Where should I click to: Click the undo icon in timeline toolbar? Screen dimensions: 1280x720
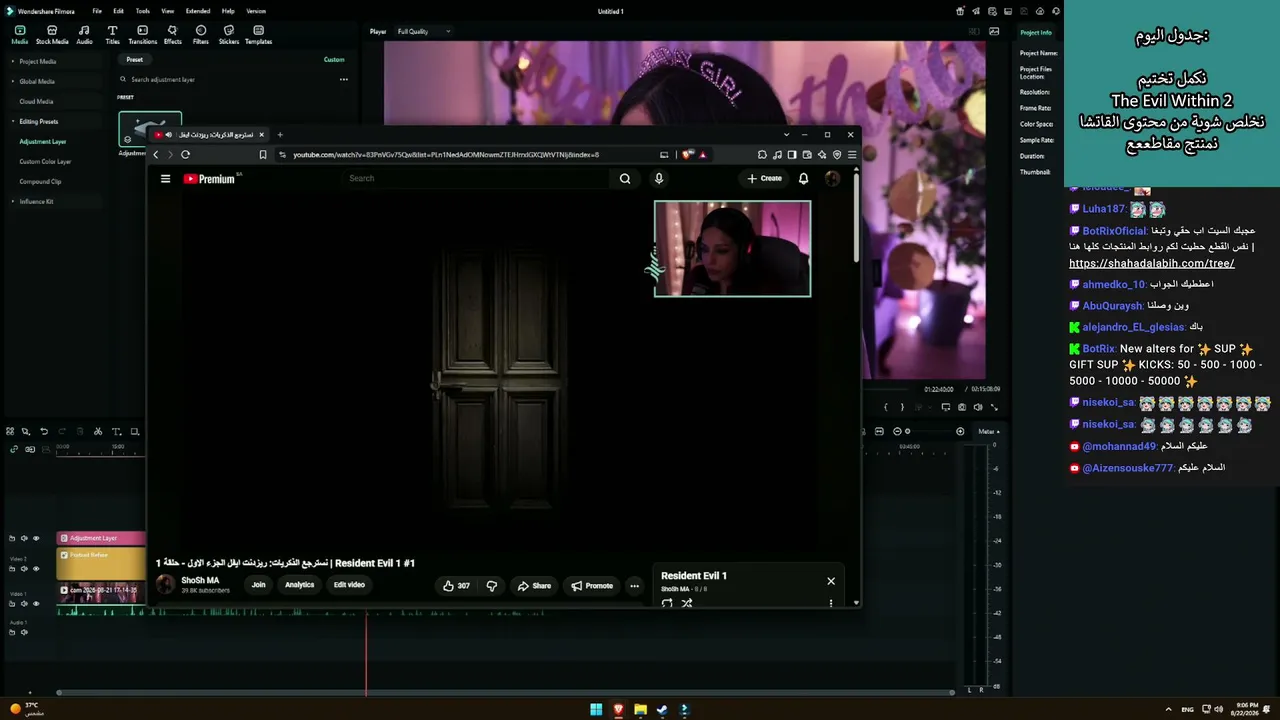click(x=43, y=431)
